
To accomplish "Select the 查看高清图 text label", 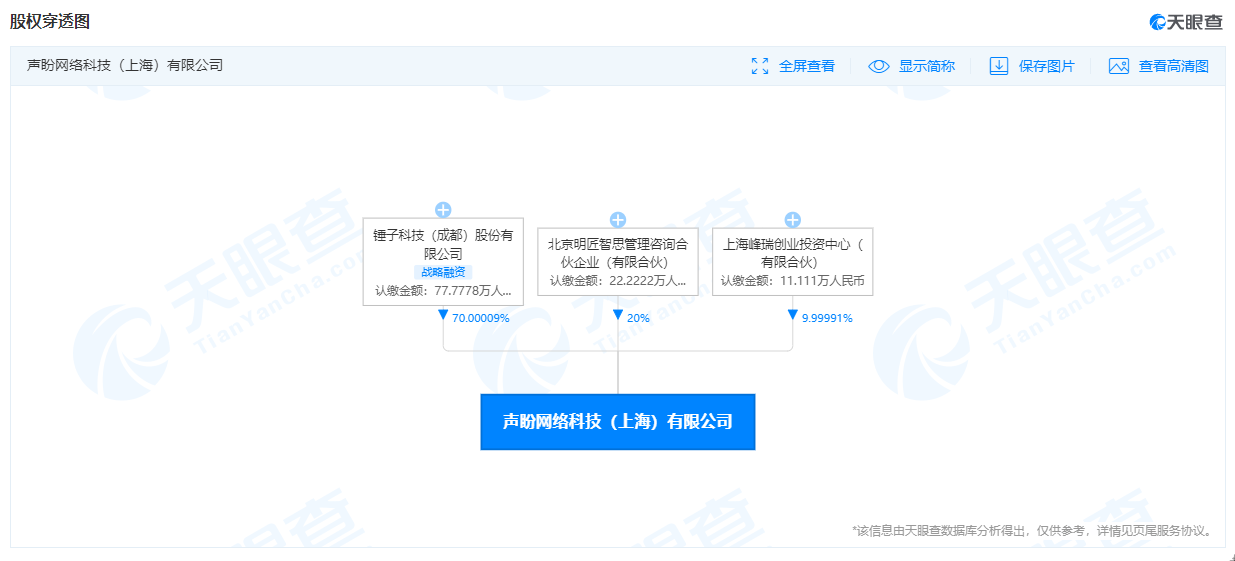I will coord(1173,66).
